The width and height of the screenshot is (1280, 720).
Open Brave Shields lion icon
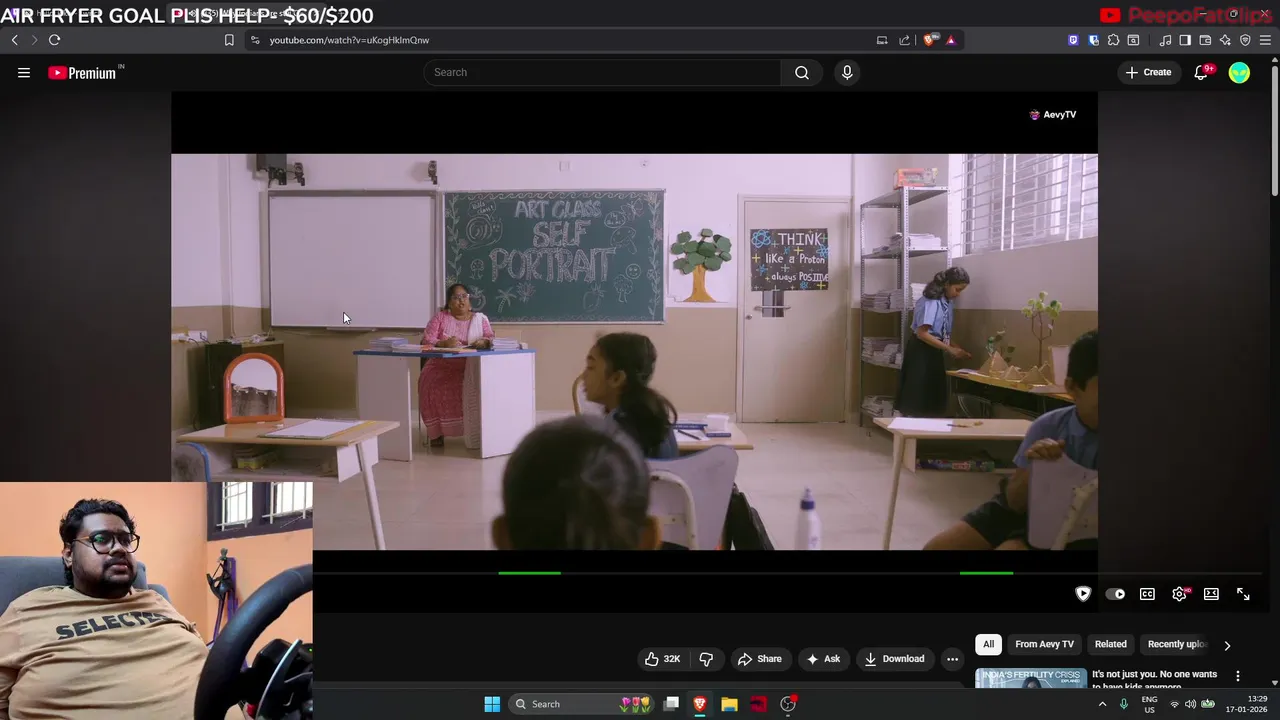pyautogui.click(x=930, y=40)
